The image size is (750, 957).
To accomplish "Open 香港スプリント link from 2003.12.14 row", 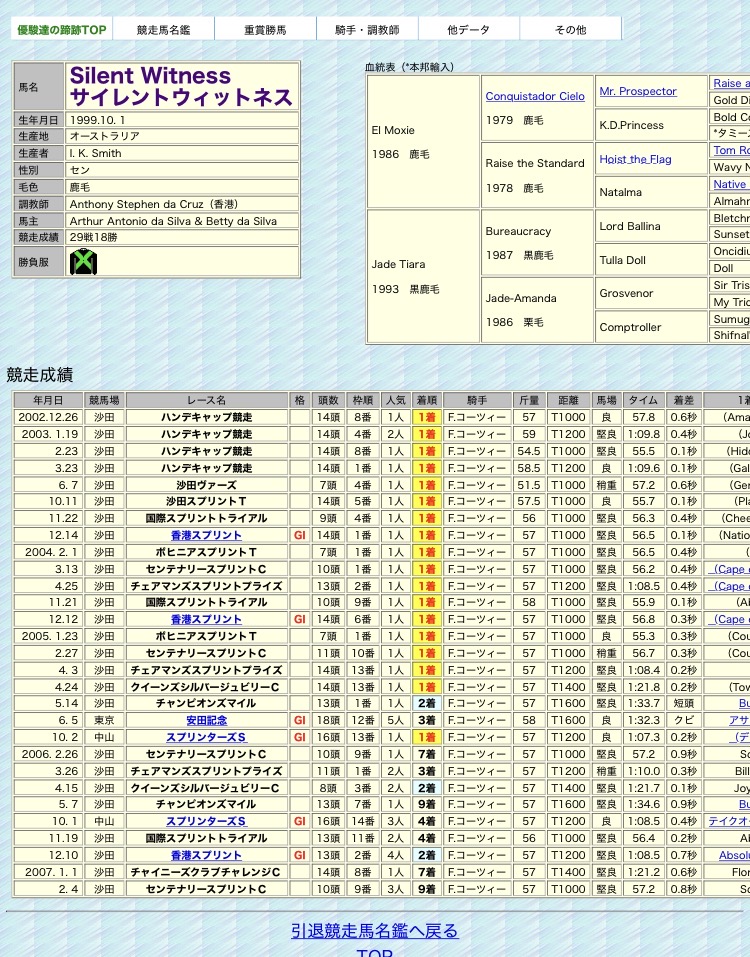I will (206, 535).
